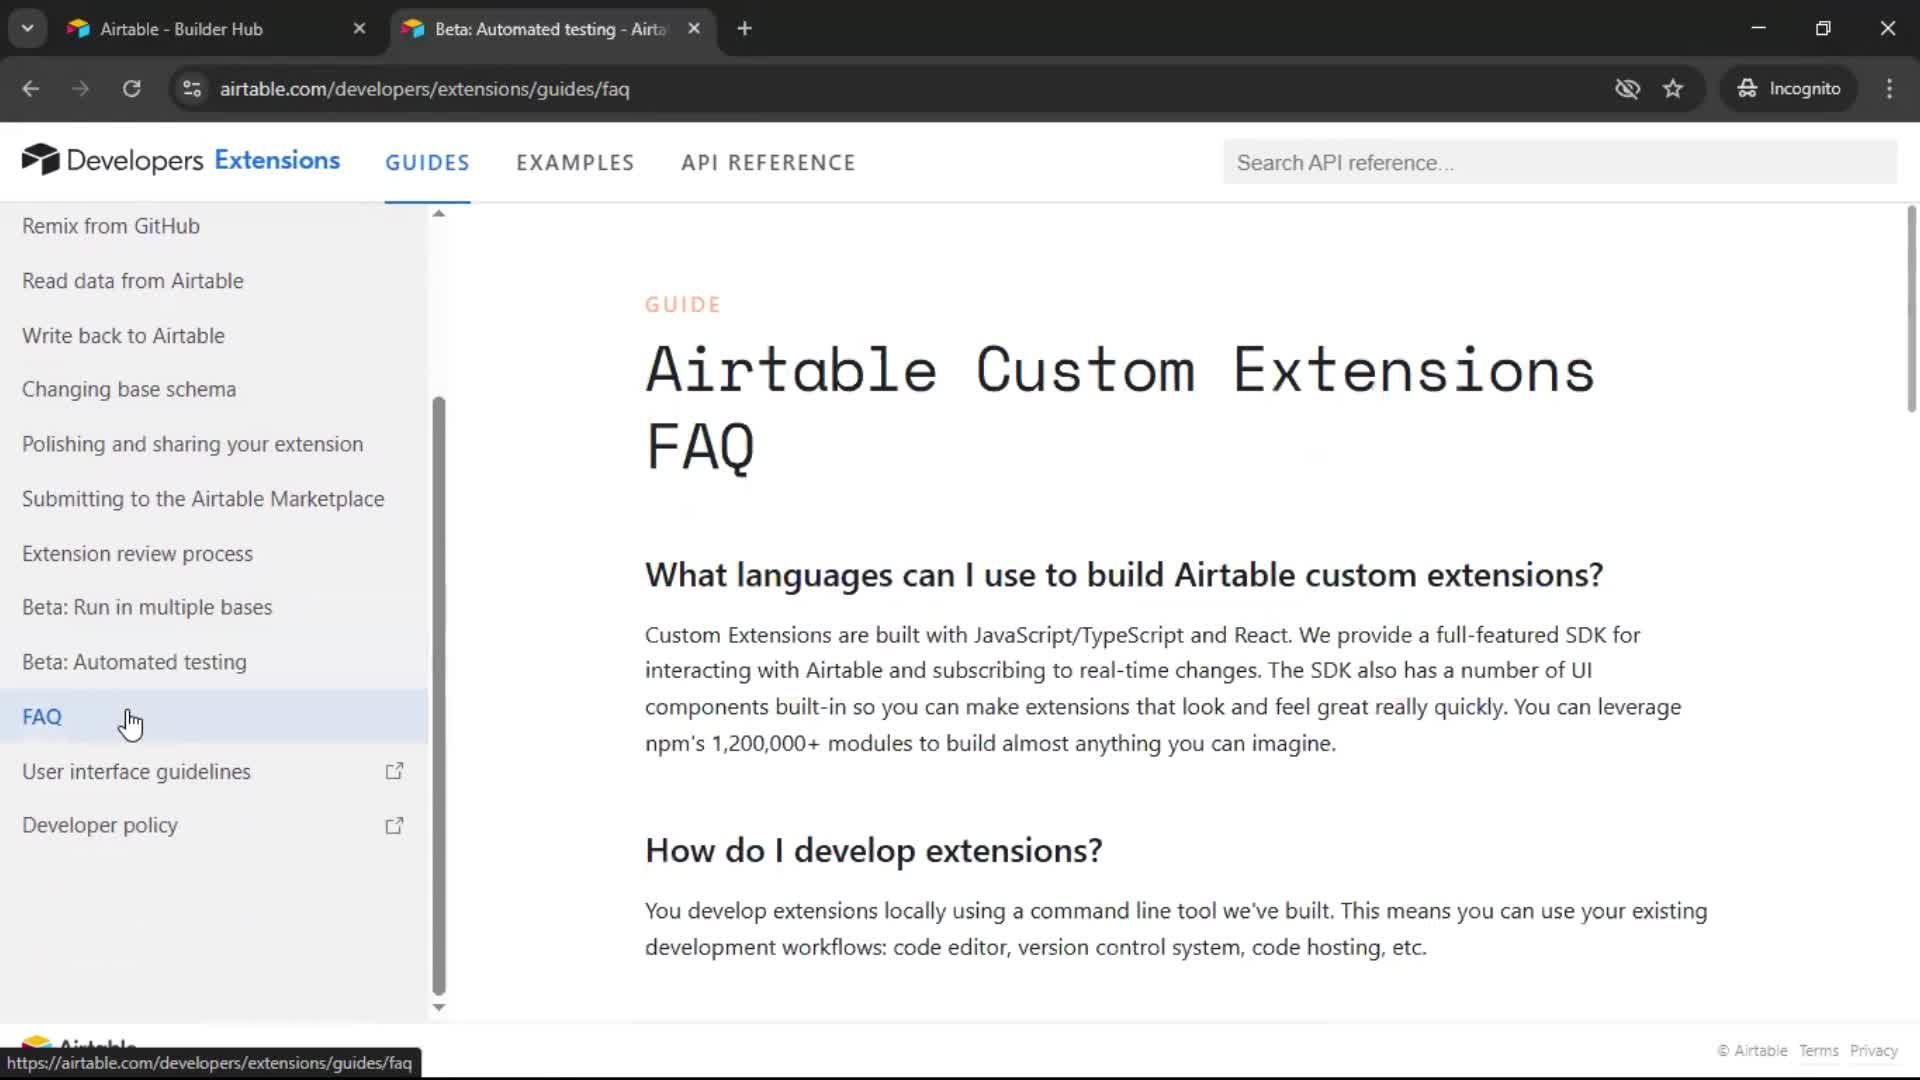Open the Chrome three-dot menu

[x=1889, y=89]
